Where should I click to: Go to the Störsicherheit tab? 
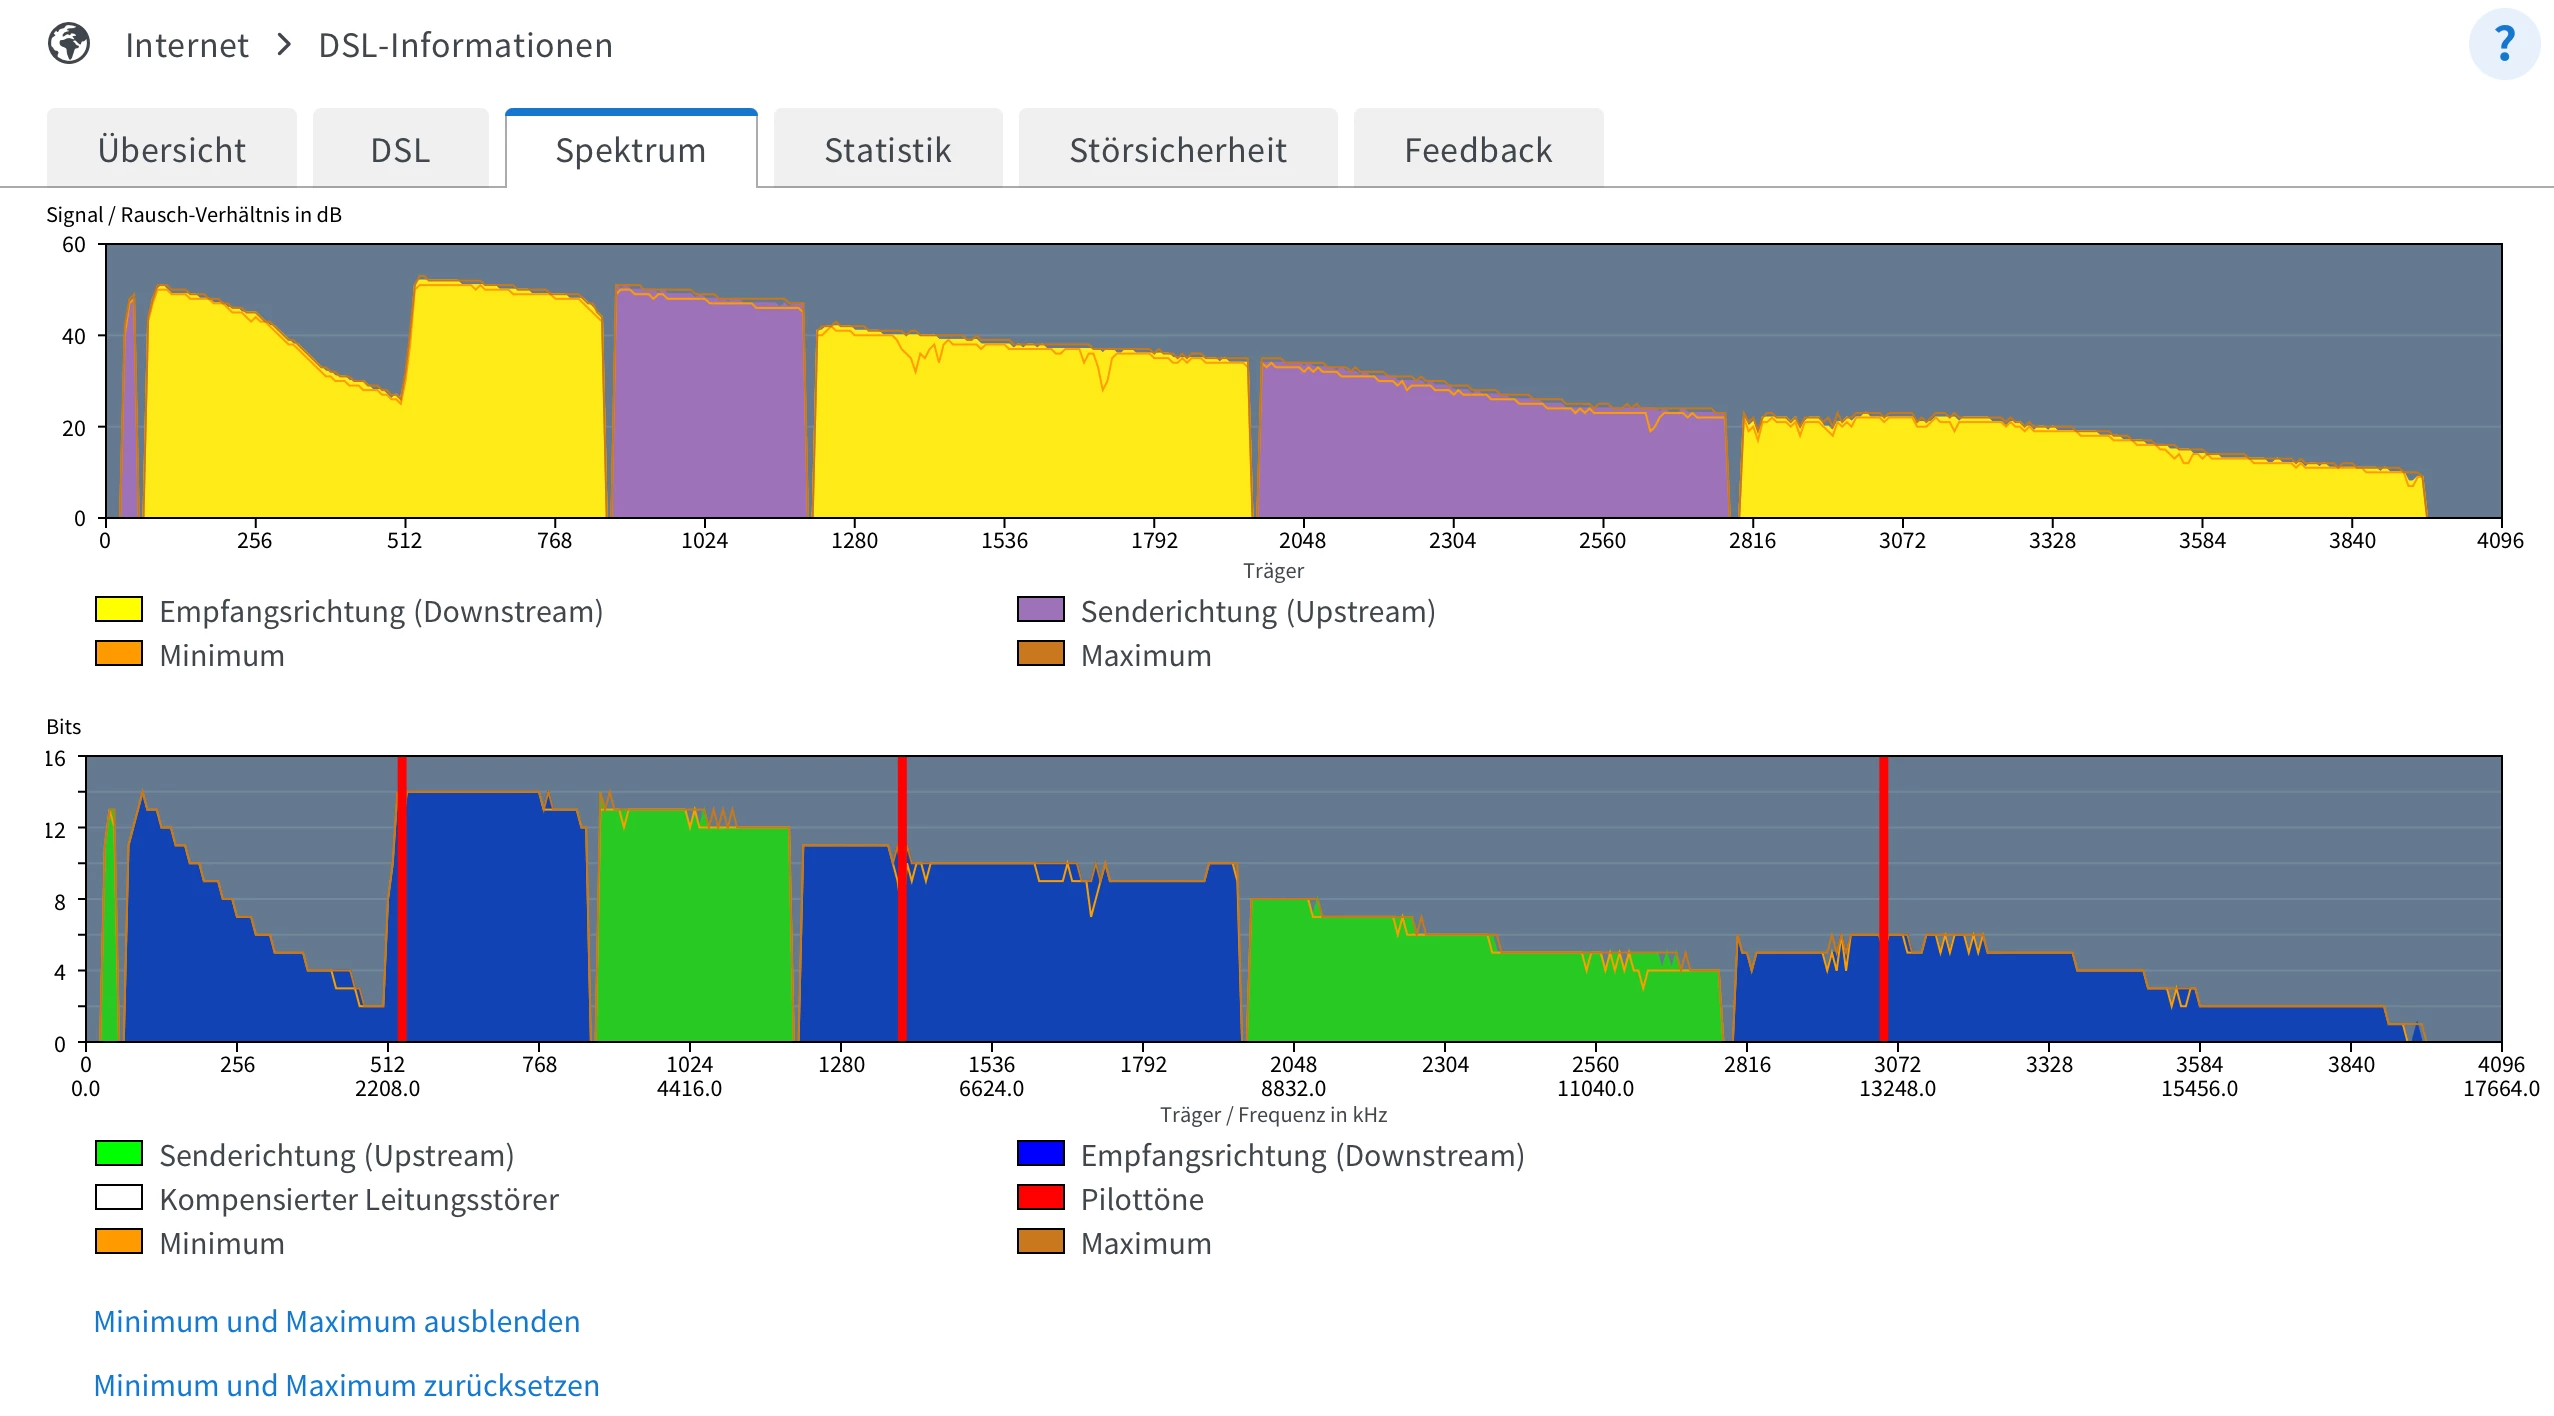[x=1177, y=150]
